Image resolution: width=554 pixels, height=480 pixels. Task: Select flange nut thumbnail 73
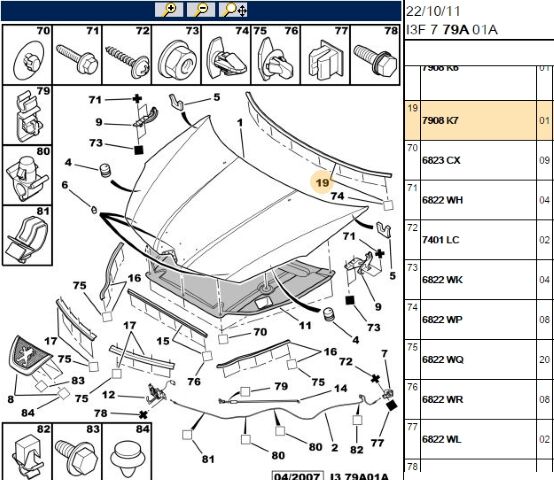(176, 54)
